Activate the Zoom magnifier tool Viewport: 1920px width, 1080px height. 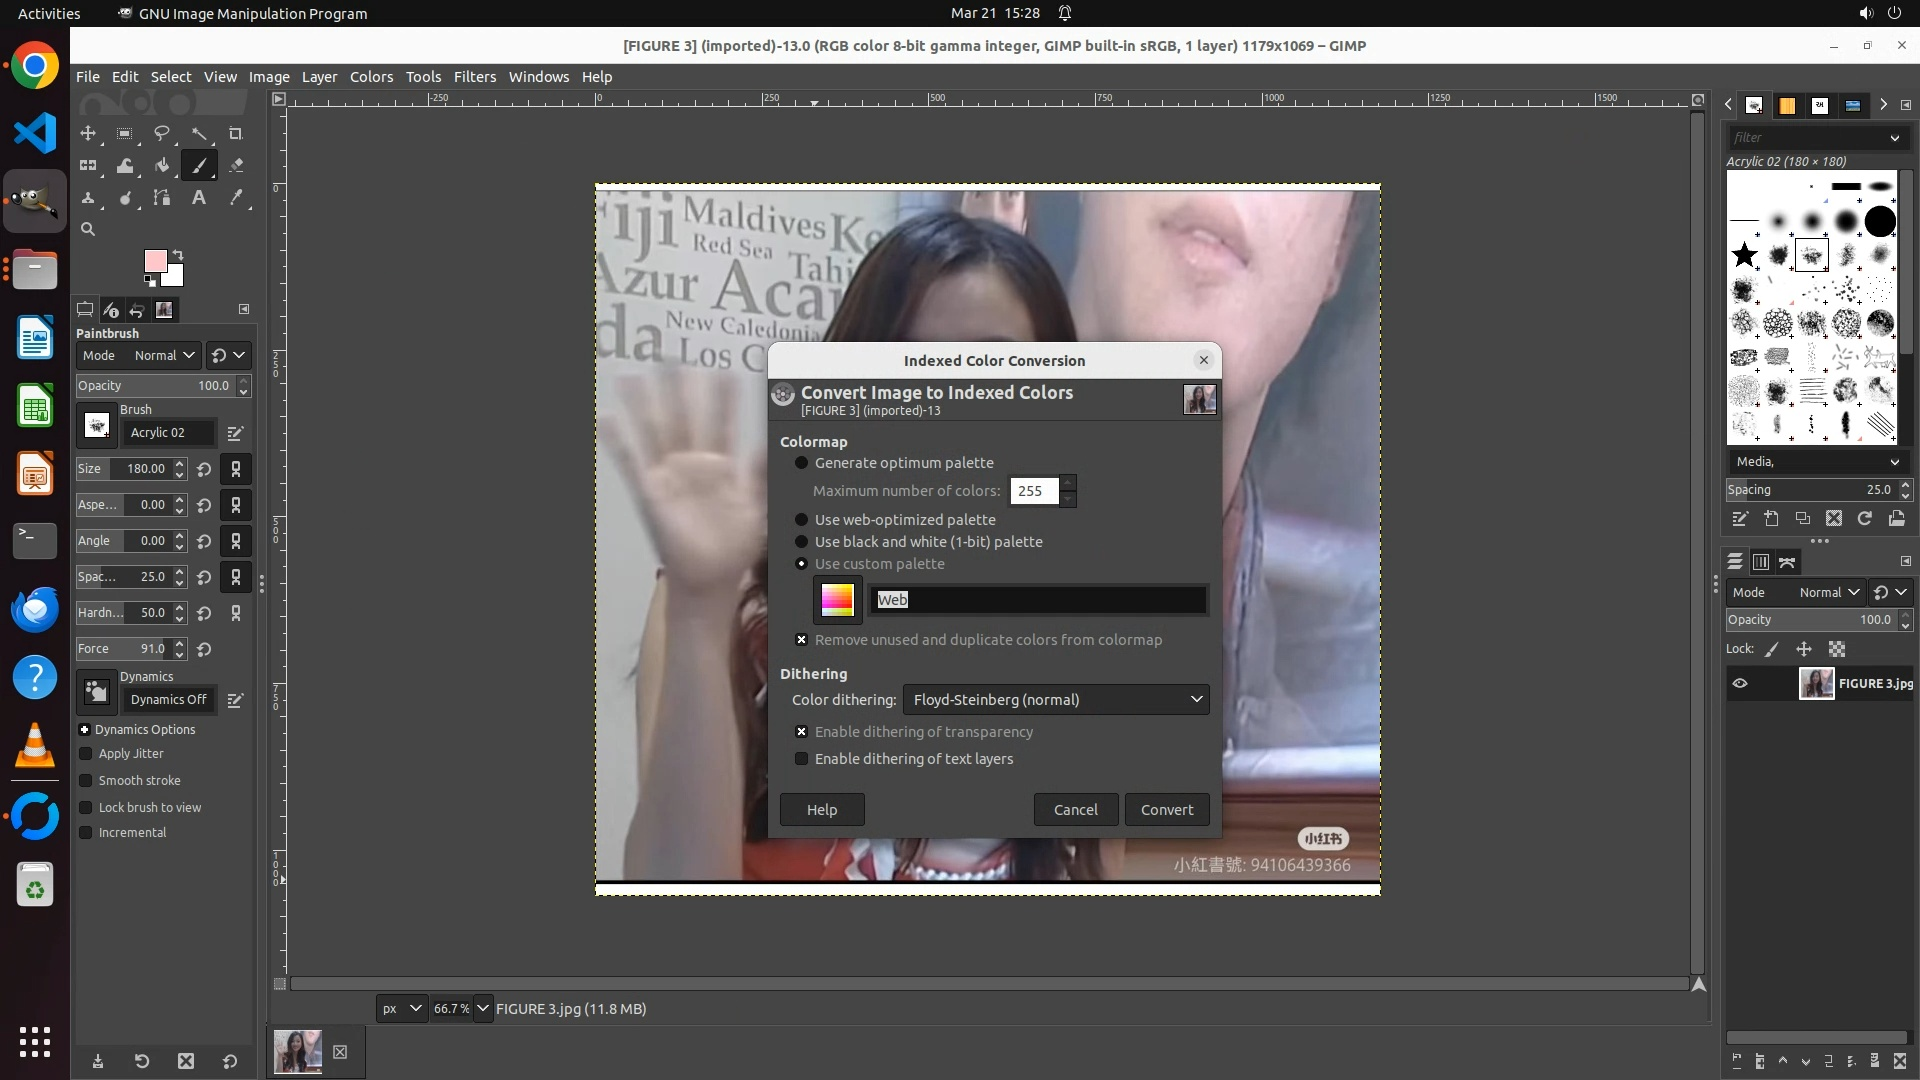[88, 230]
